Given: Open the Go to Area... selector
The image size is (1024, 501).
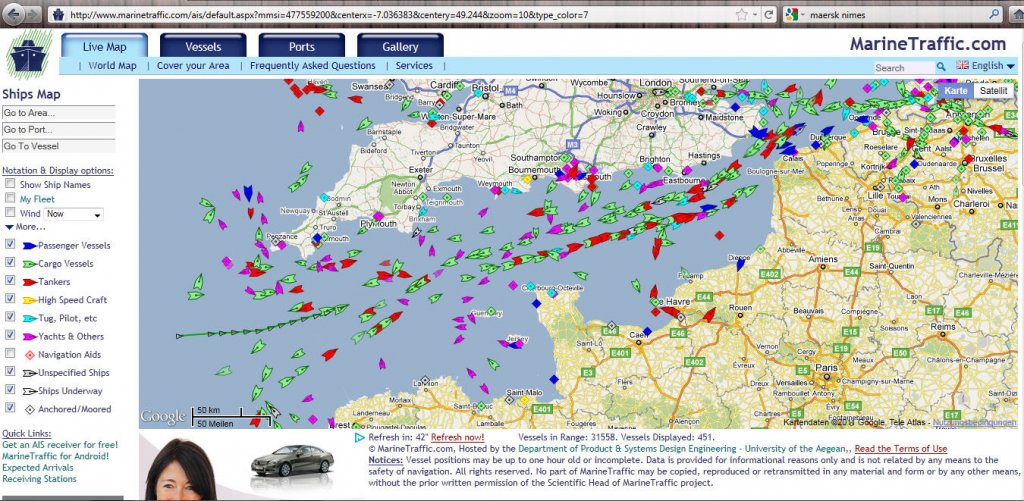Looking at the screenshot, I should [x=59, y=113].
